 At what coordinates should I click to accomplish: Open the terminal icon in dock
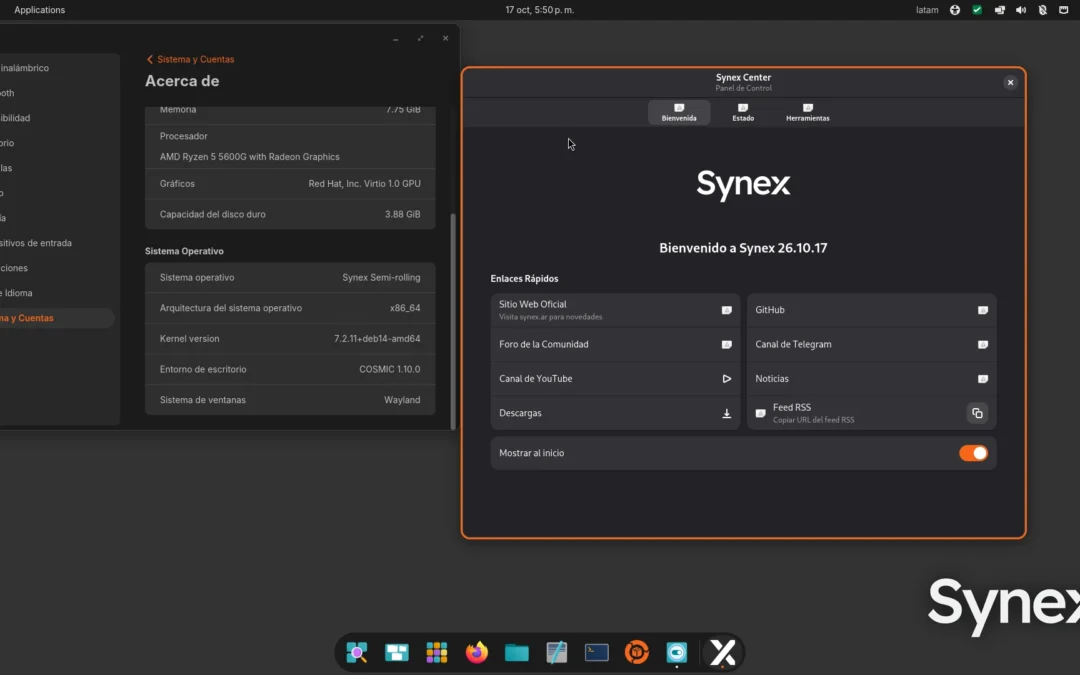coord(596,652)
